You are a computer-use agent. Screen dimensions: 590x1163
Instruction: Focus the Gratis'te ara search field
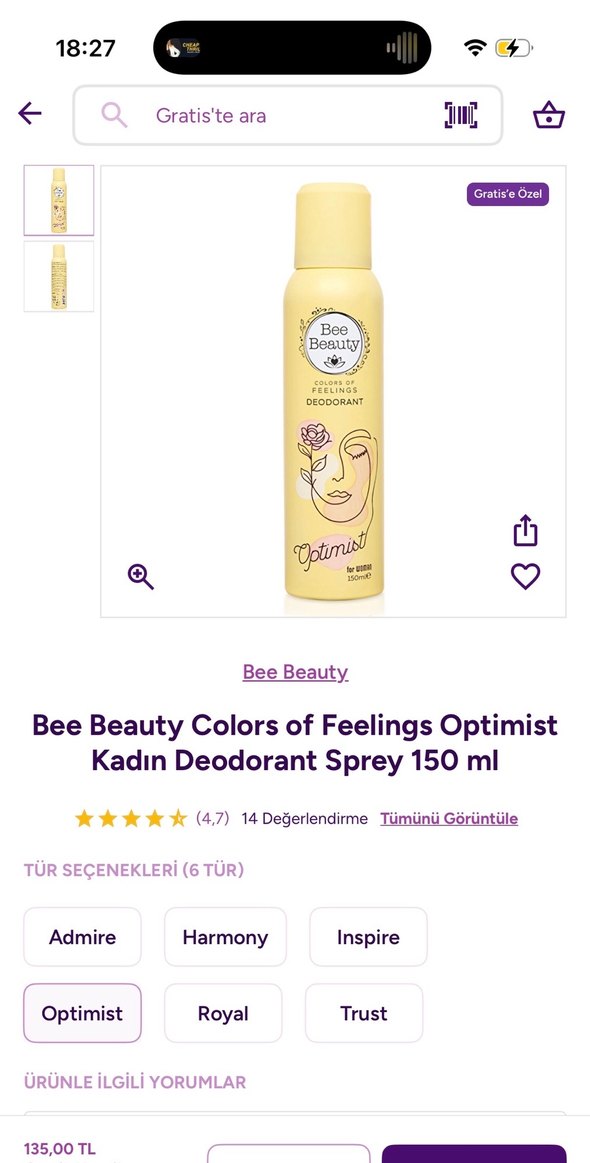(x=287, y=115)
